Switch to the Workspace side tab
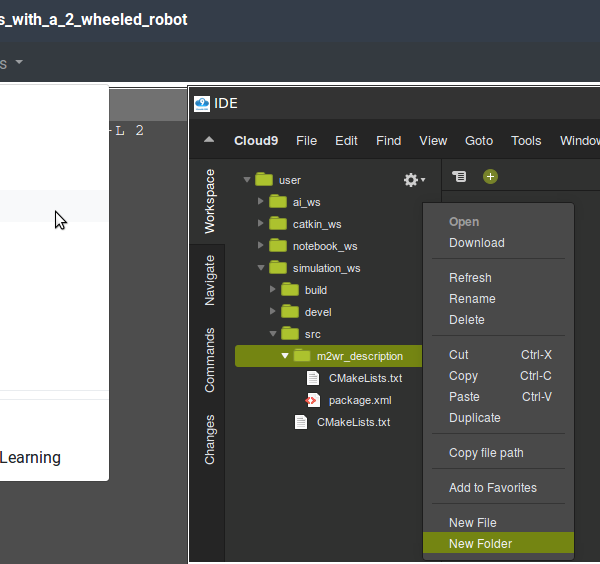The height and width of the screenshot is (564, 600). pos(209,201)
